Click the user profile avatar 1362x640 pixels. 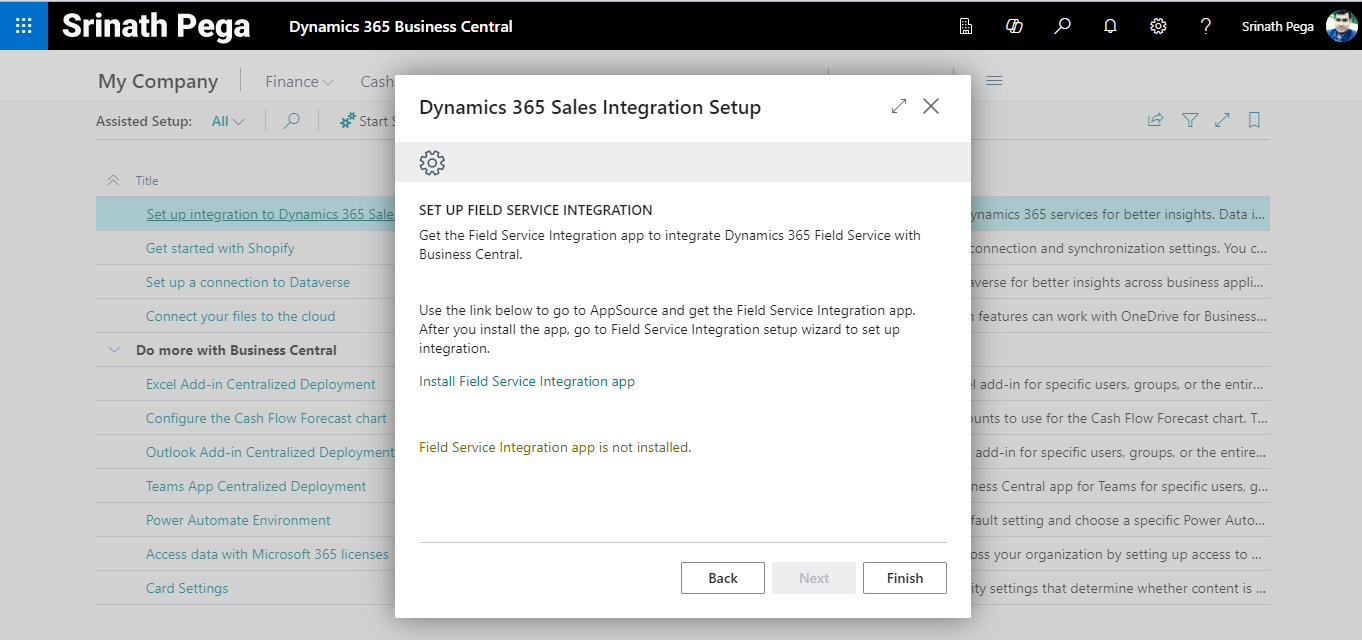point(1341,27)
